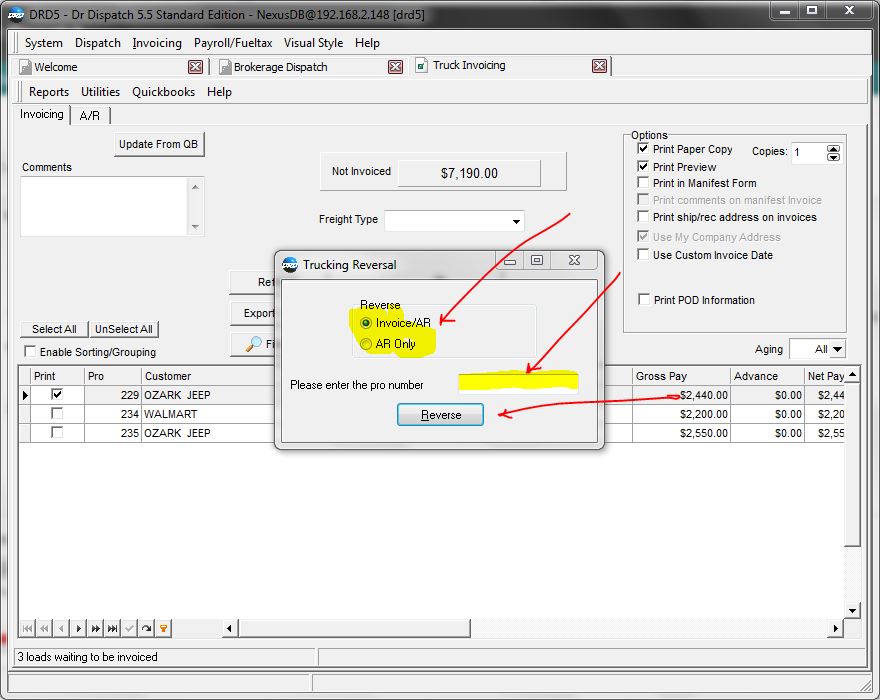This screenshot has width=880, height=700.
Task: Click the next page double-arrow navigator button
Action: pos(95,628)
